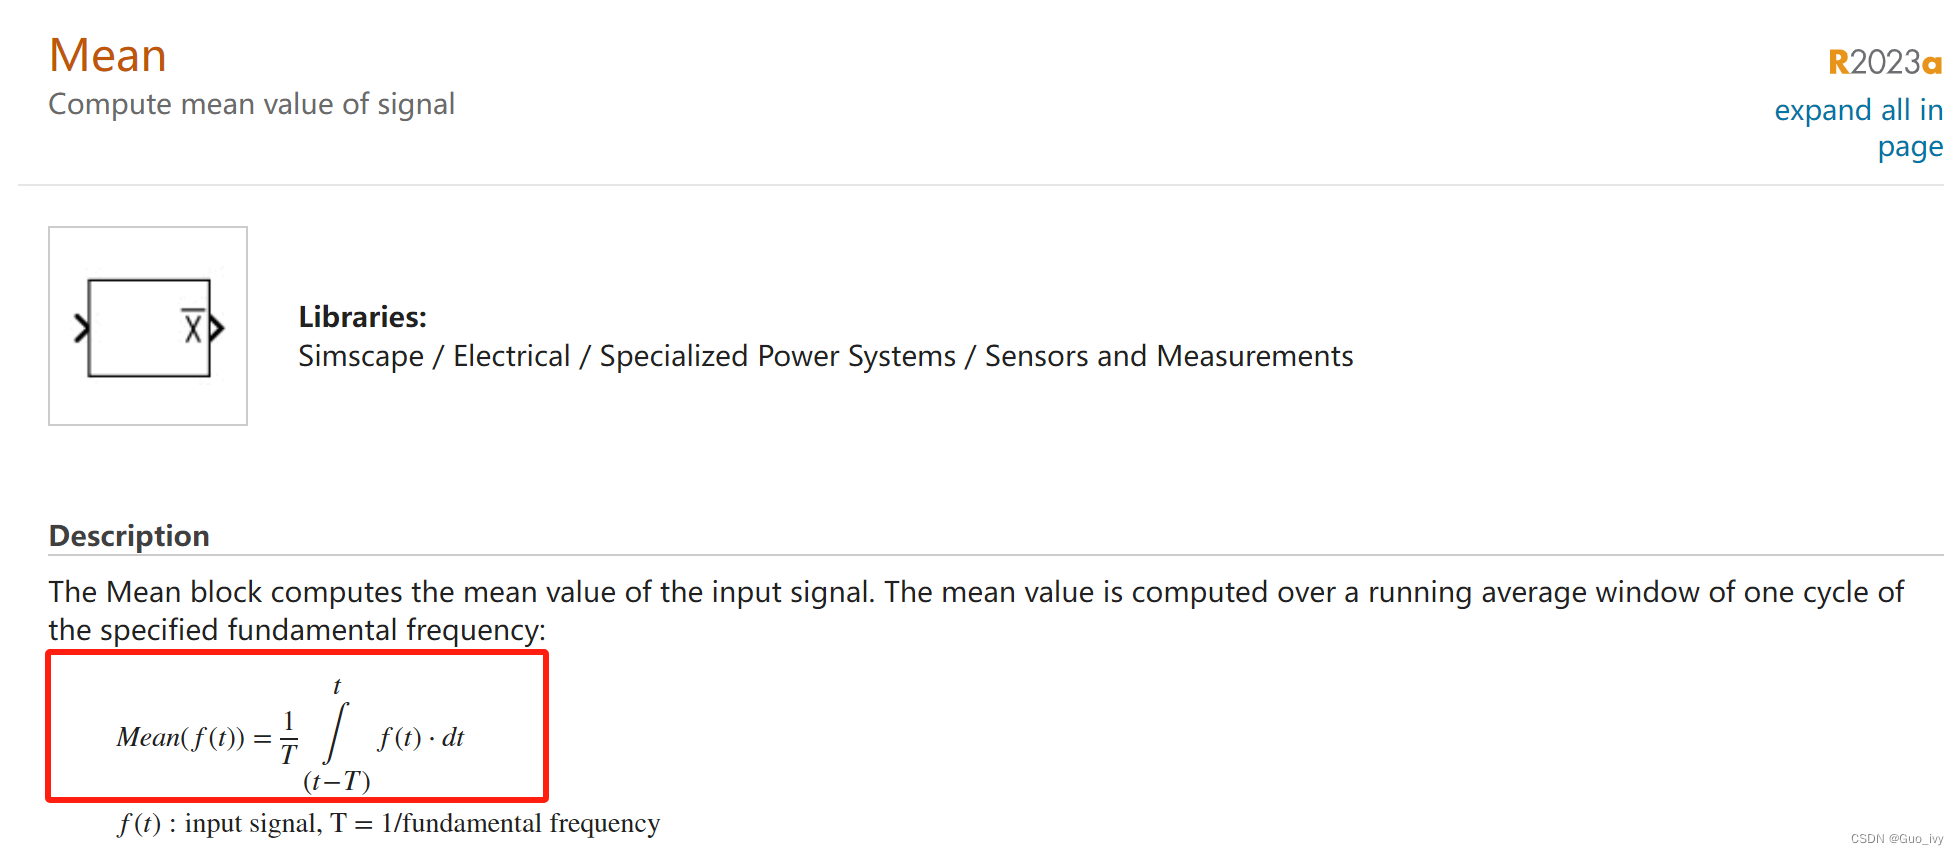Click the integral sign in the formula
1959x855 pixels.
(x=337, y=733)
